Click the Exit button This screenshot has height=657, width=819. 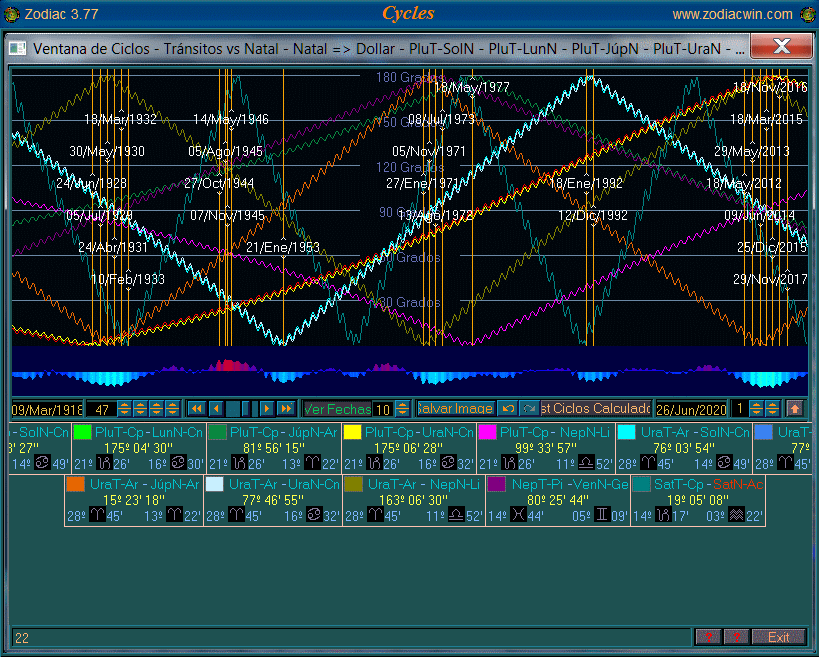[x=778, y=637]
